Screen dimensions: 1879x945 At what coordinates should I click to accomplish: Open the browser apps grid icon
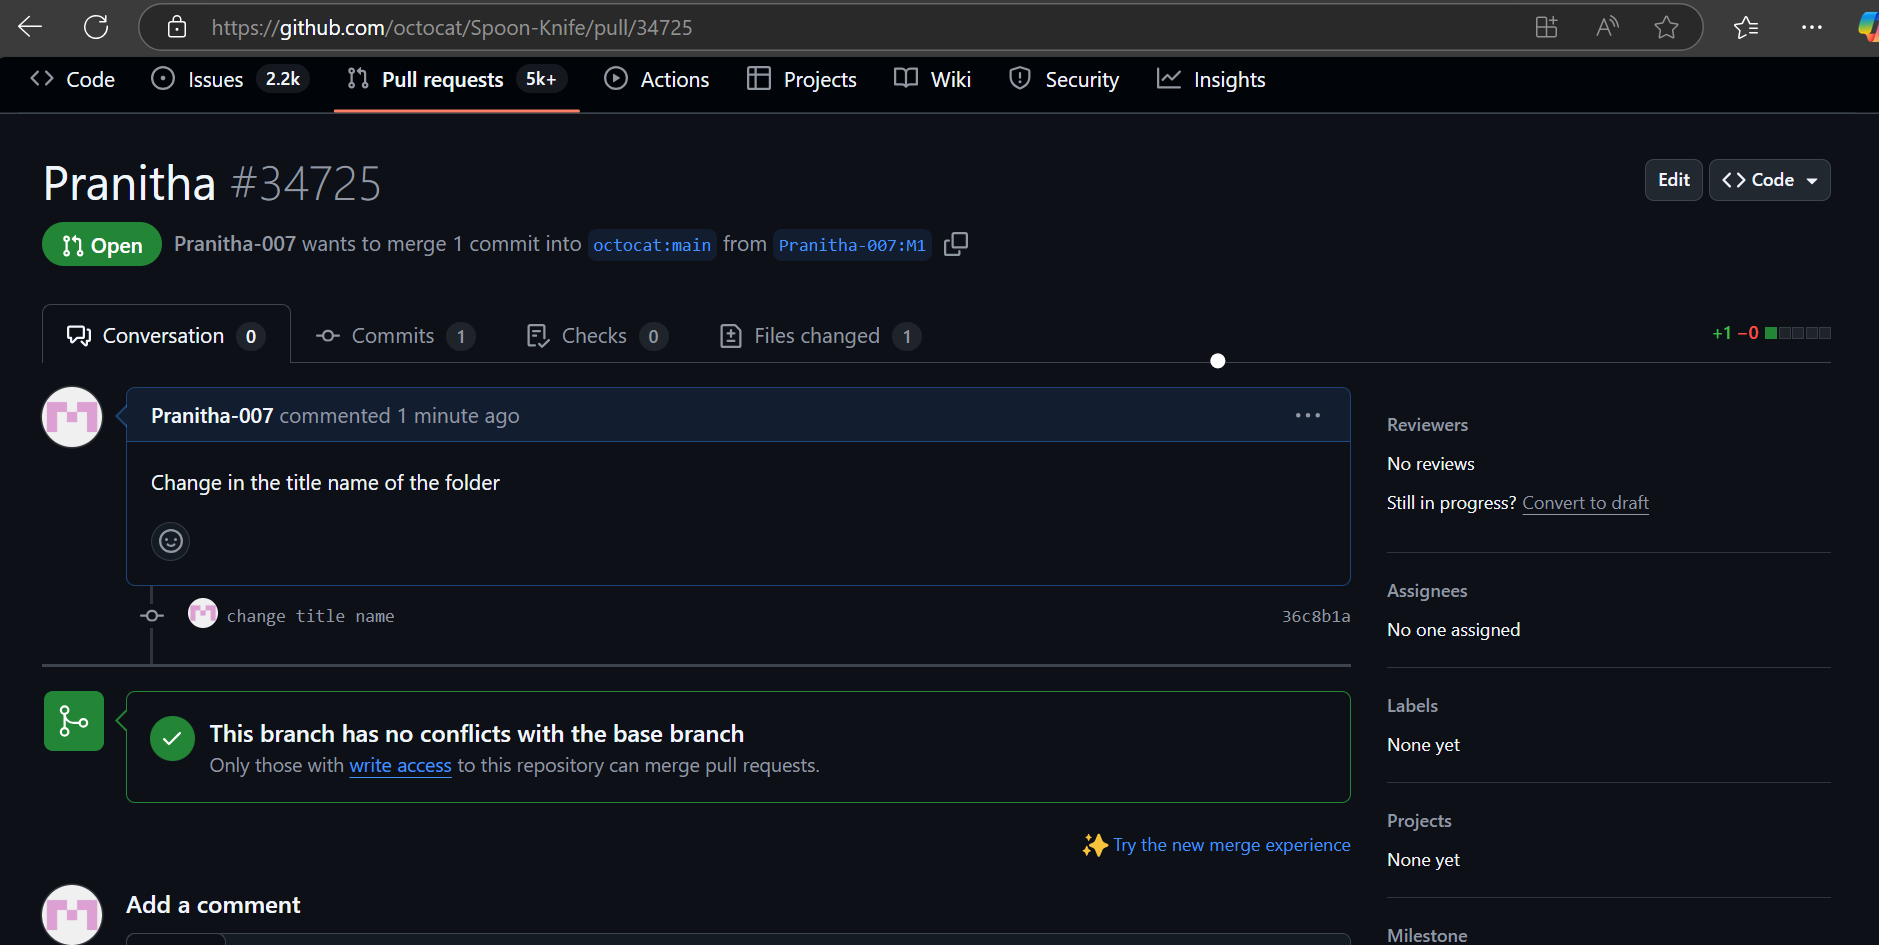tap(1546, 27)
